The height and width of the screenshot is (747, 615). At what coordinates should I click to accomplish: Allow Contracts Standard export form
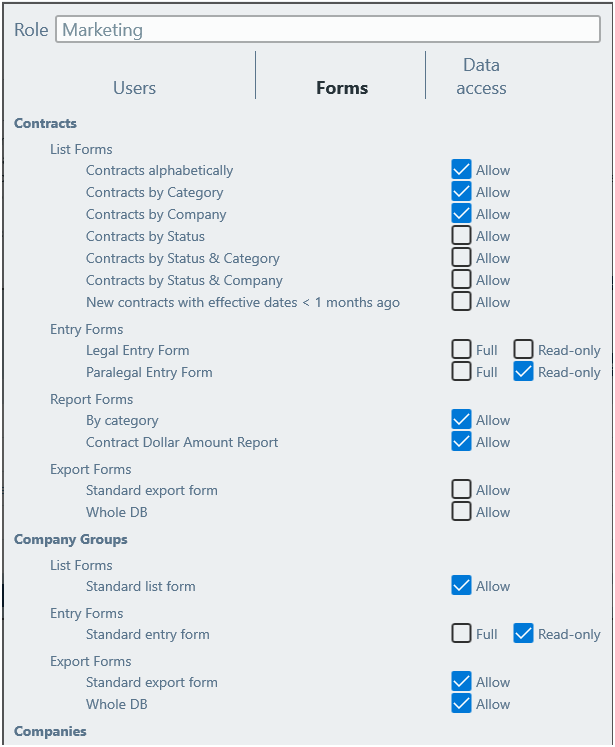[461, 491]
